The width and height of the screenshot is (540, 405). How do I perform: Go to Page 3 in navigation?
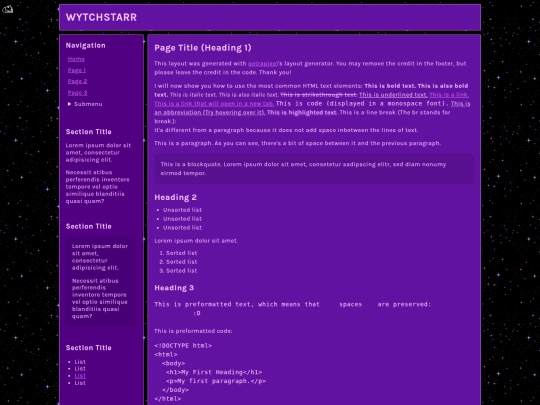coord(77,93)
